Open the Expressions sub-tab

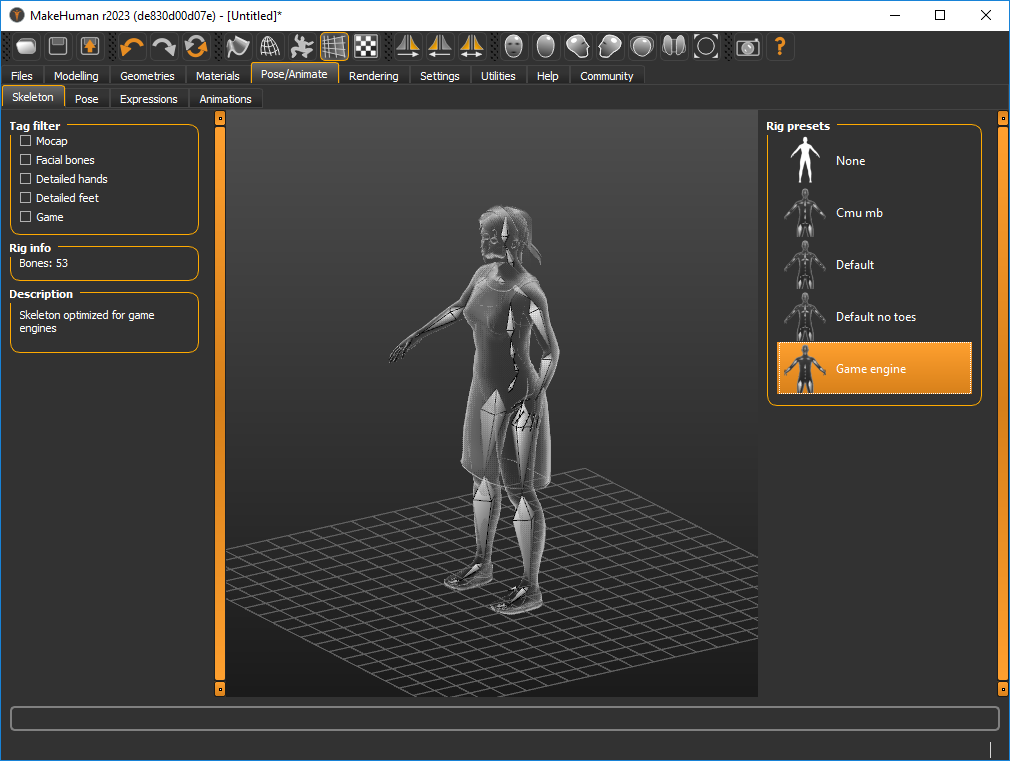[x=149, y=99]
